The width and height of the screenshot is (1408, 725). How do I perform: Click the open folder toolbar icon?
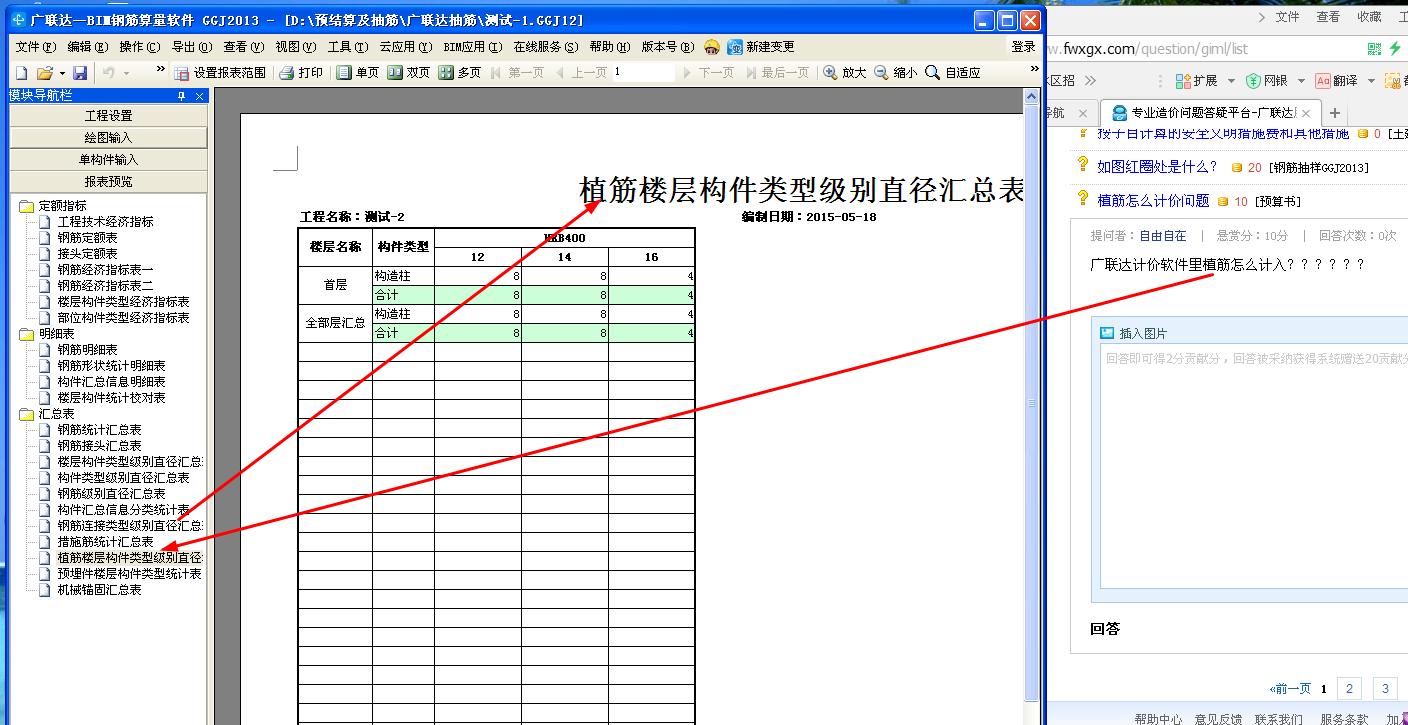pos(44,73)
